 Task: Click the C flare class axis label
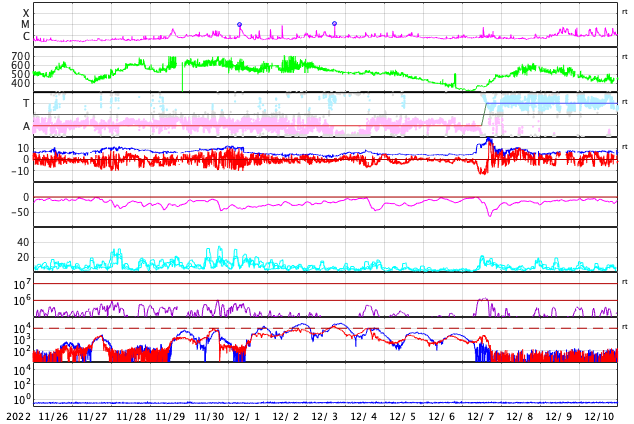point(26,36)
